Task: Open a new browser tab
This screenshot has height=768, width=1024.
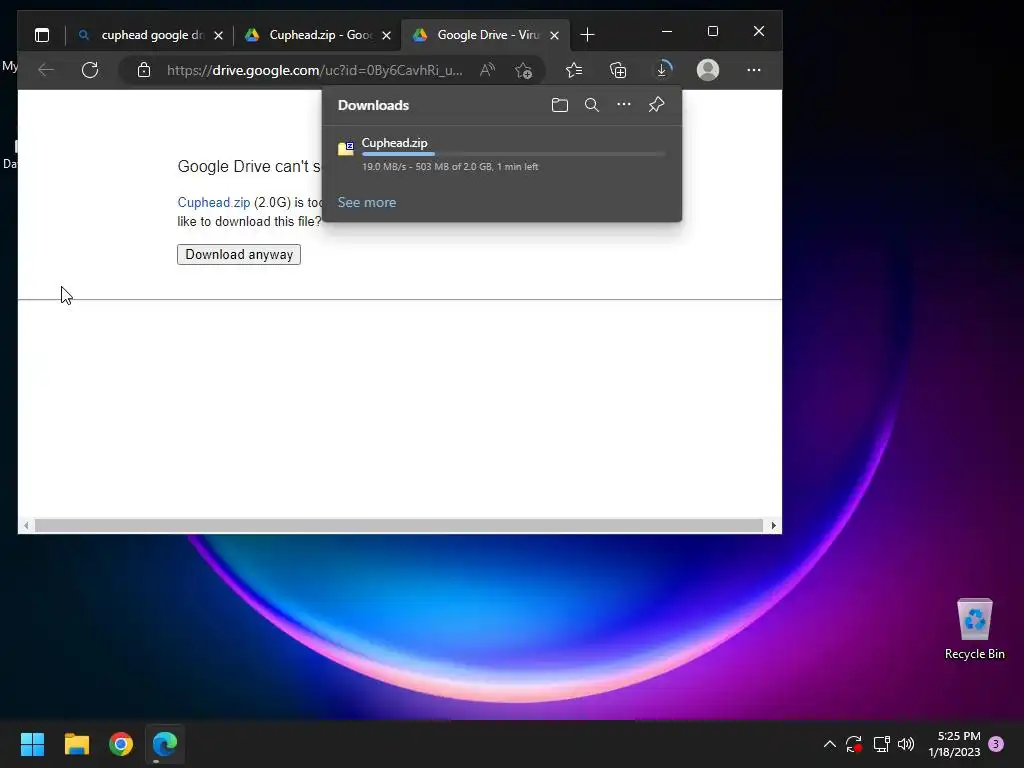Action: [587, 35]
